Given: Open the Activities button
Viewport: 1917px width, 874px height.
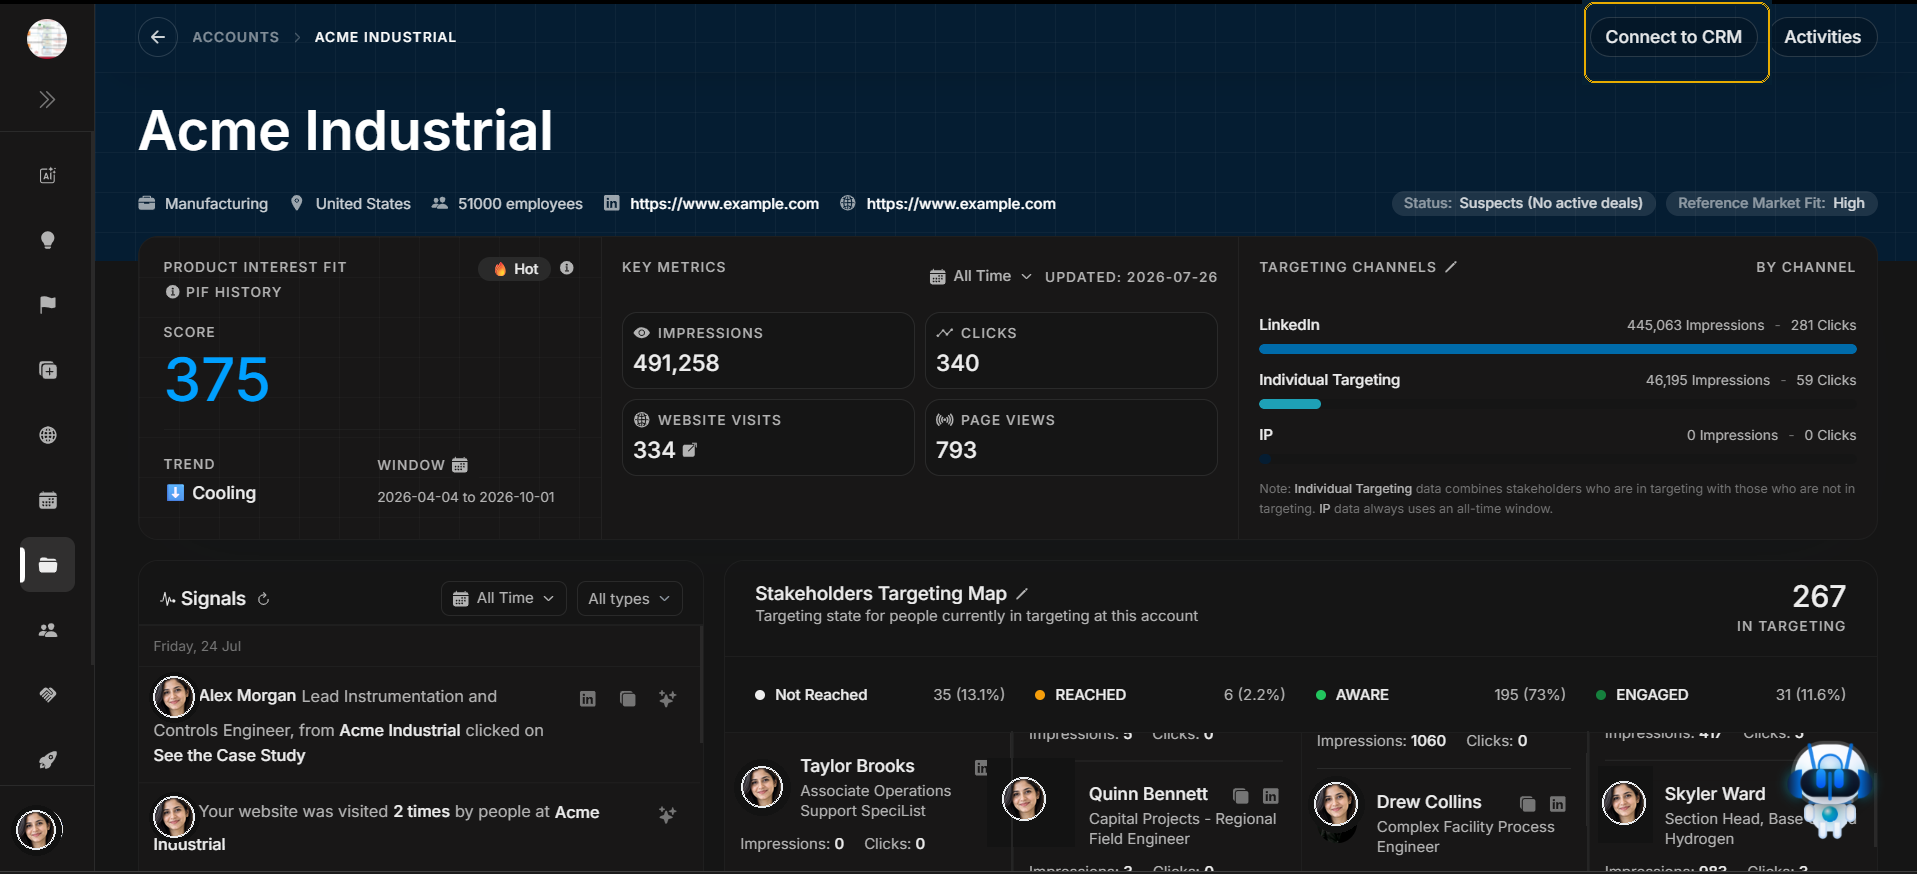Looking at the screenshot, I should (x=1823, y=37).
